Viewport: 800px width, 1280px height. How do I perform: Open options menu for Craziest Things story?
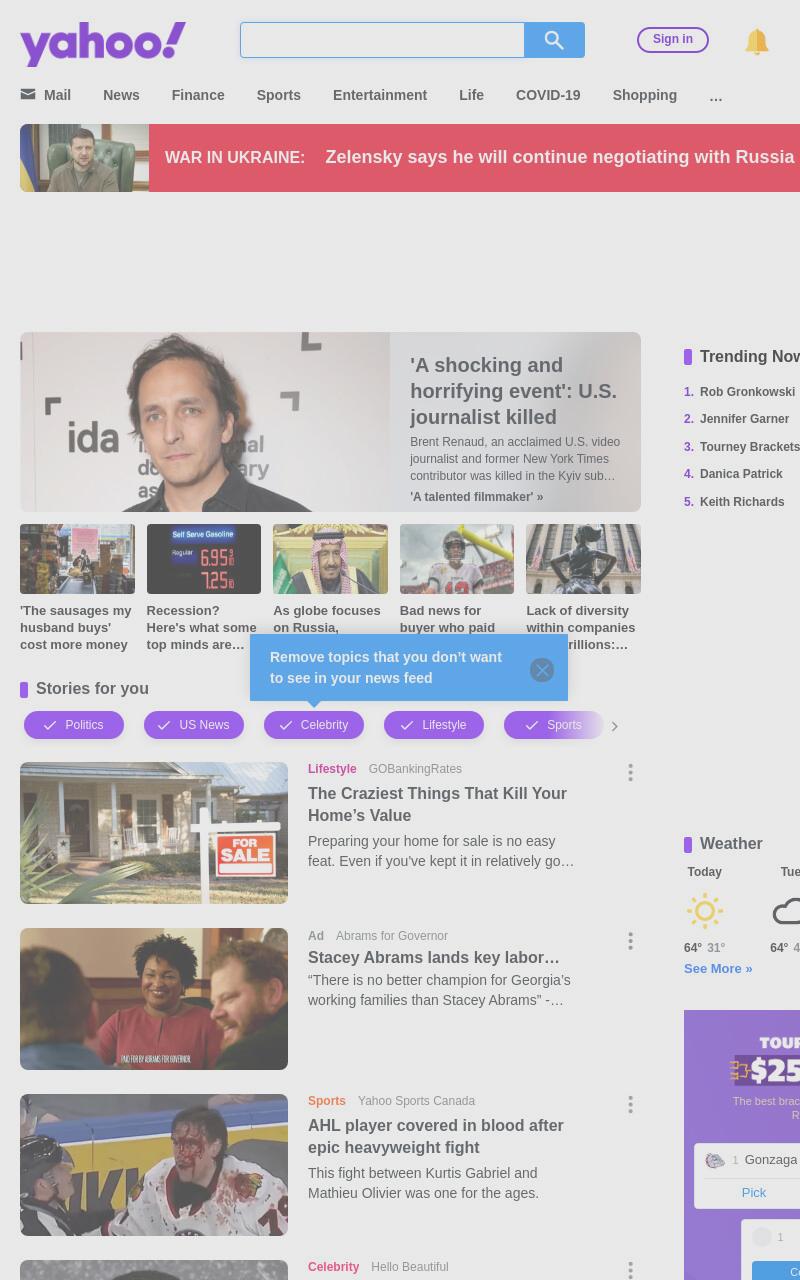click(x=630, y=773)
